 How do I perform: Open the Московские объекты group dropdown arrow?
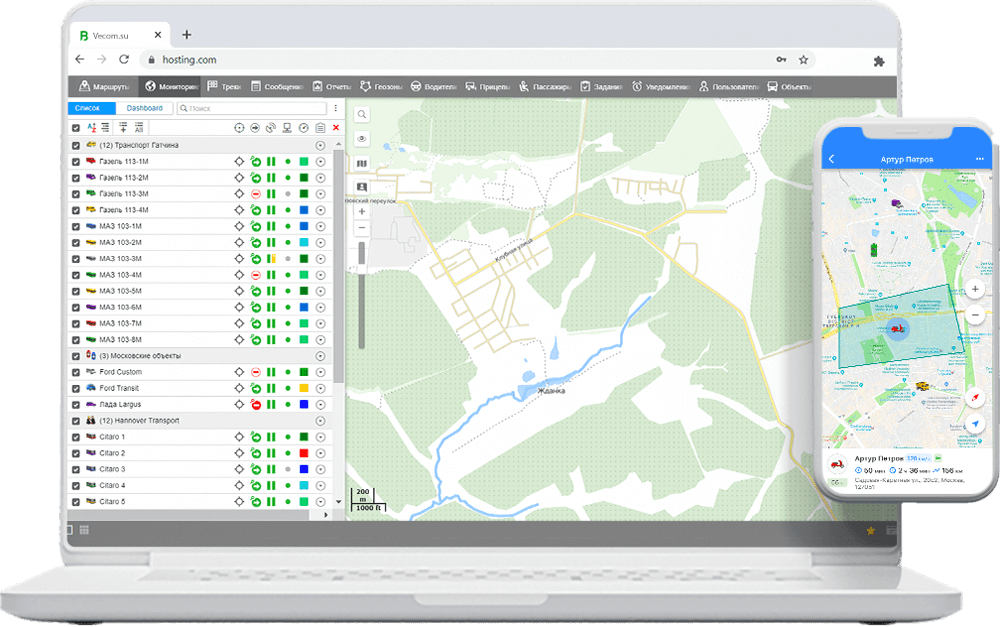(x=320, y=356)
